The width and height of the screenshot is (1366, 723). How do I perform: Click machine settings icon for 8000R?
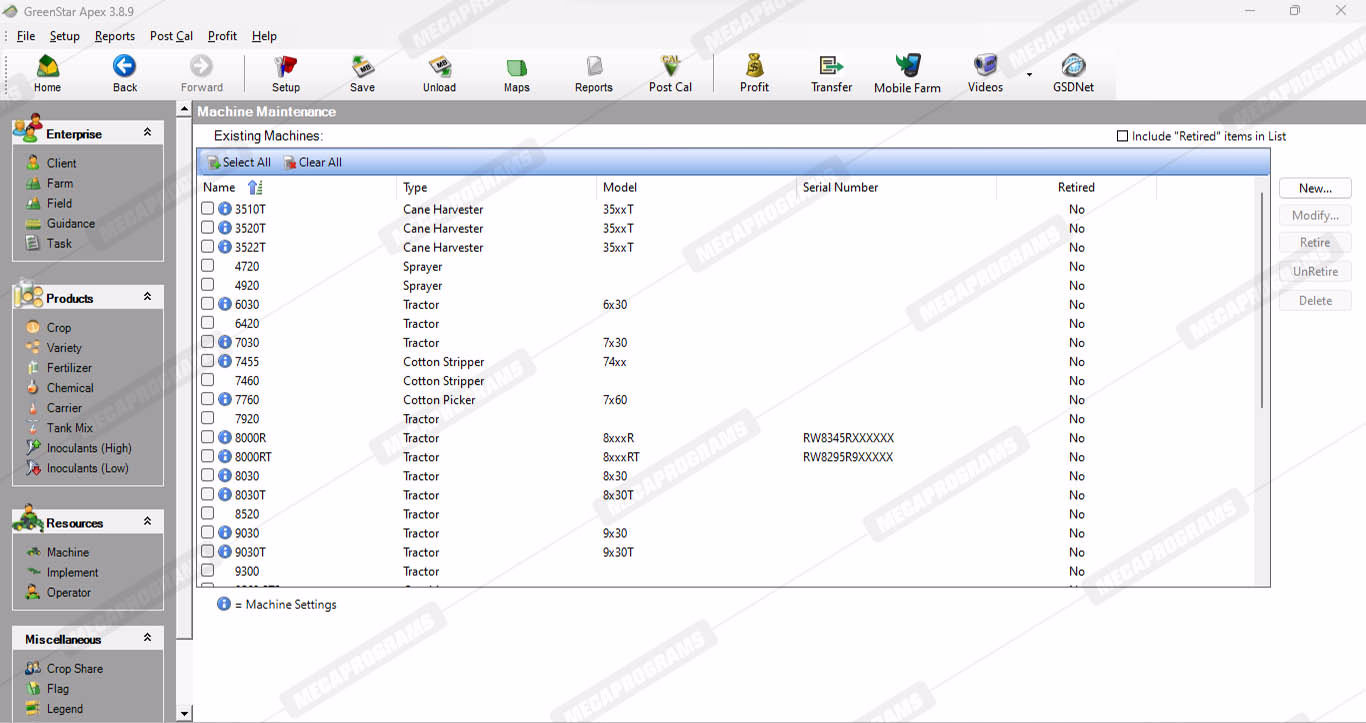pos(225,437)
